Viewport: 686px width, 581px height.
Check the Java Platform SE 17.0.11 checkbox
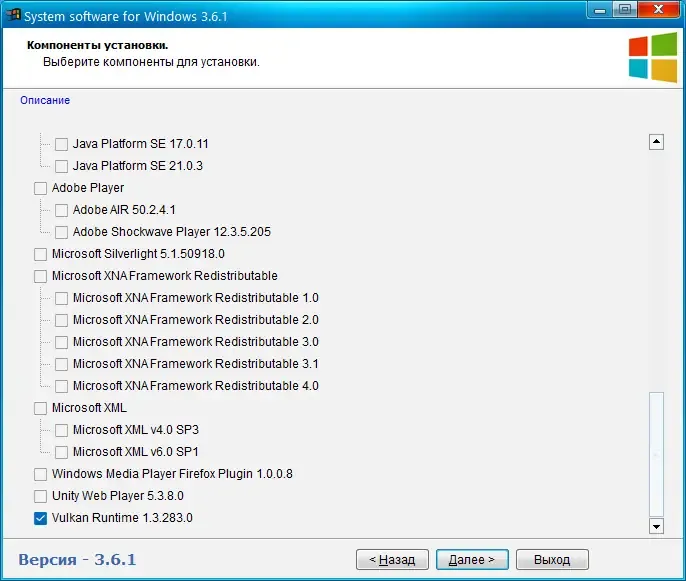(x=61, y=144)
